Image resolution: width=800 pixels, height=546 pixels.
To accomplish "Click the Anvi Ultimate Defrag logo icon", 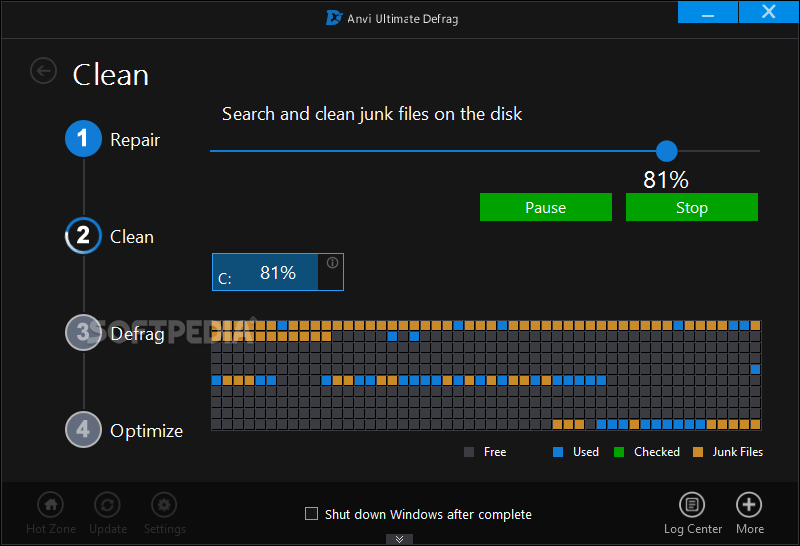I will pyautogui.click(x=334, y=18).
